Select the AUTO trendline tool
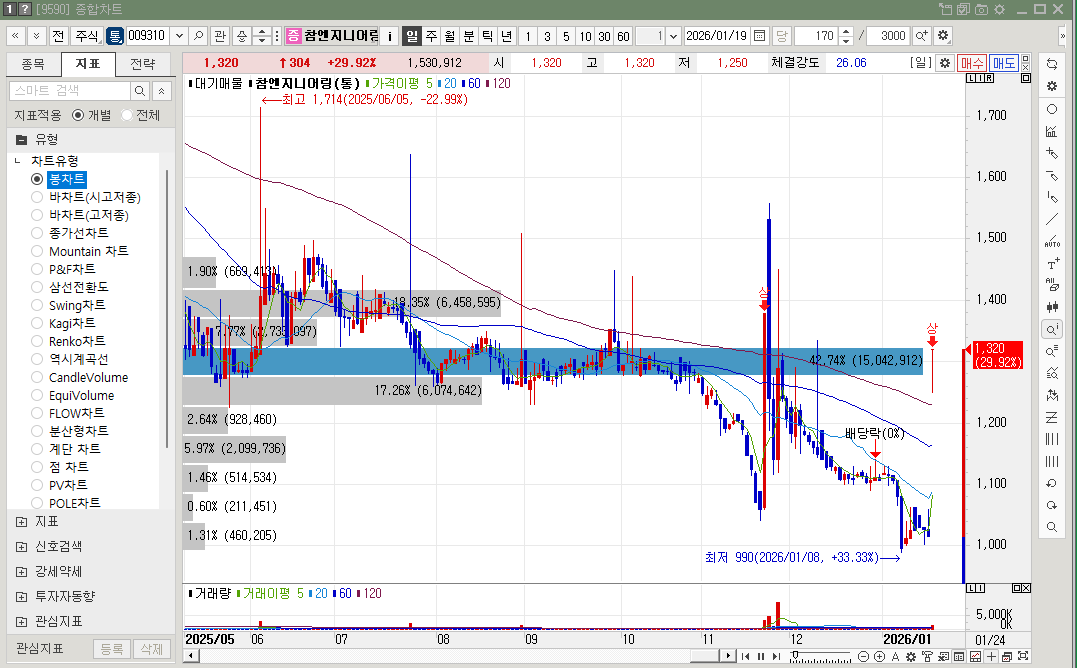The image size is (1077, 668). 1052,242
